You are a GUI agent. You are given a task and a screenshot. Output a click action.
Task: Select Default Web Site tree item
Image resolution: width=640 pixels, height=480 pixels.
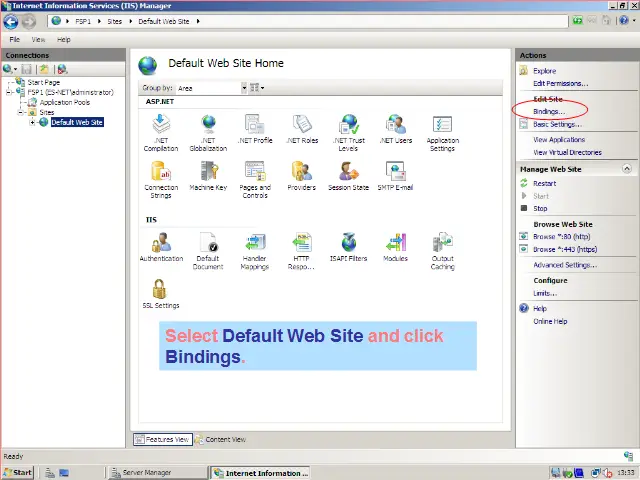coord(77,122)
